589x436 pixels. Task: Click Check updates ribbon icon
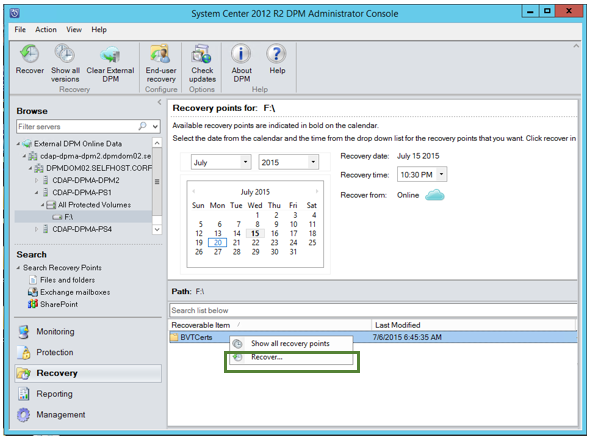(x=202, y=54)
